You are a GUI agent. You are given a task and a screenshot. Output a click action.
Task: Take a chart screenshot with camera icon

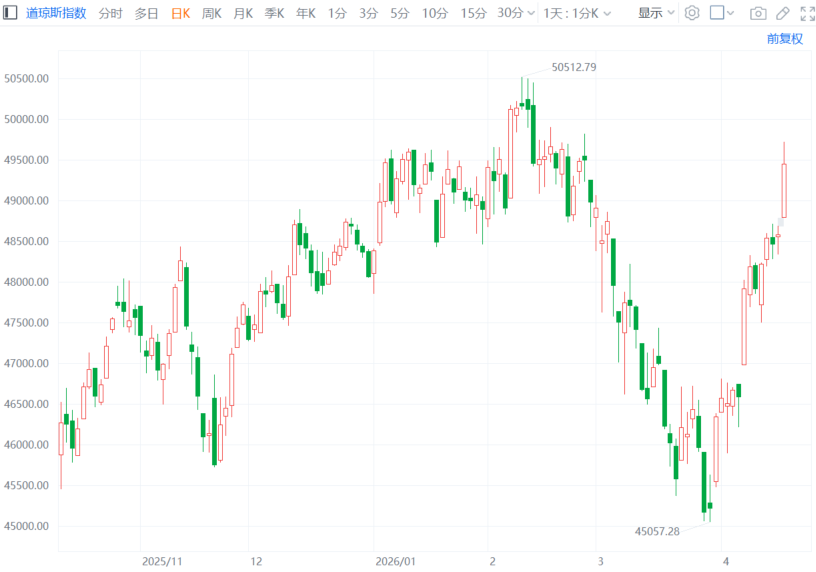click(x=758, y=13)
